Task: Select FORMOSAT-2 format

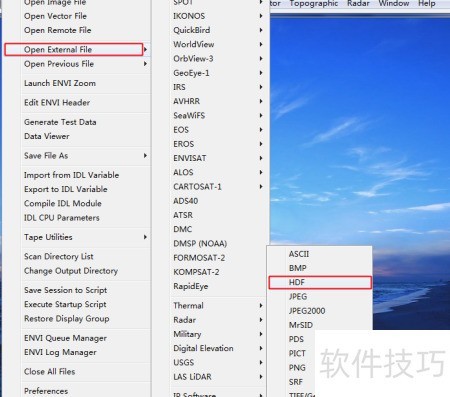Action: click(199, 258)
